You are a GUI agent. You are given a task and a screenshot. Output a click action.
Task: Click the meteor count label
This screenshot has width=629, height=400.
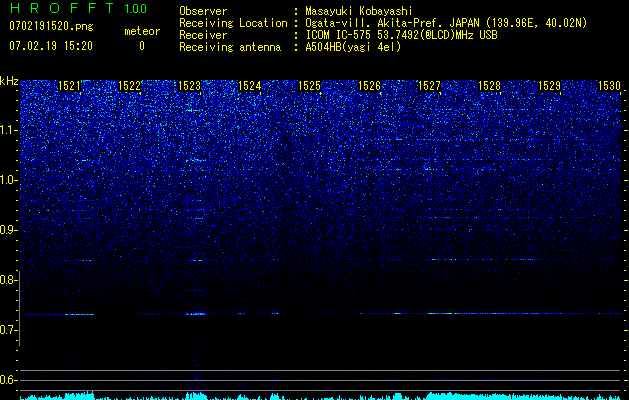(x=142, y=31)
